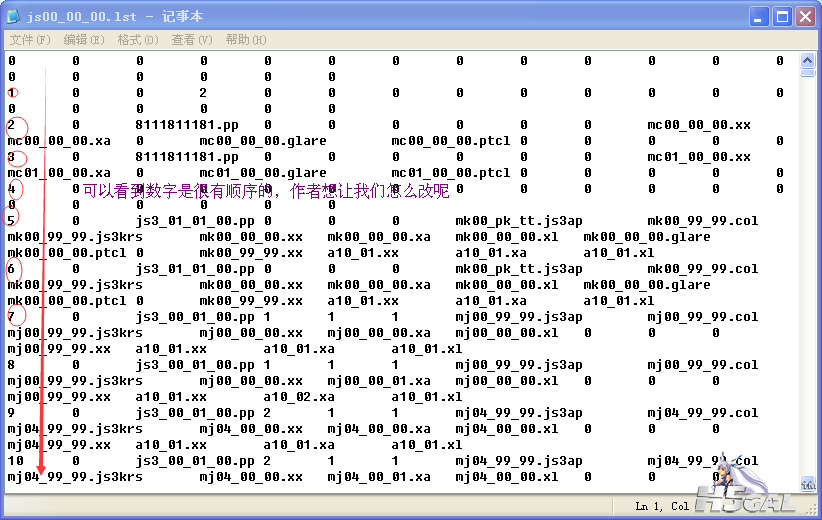Click on mc01_00_00.ptcl text
The width and height of the screenshot is (822, 520).
click(x=451, y=173)
